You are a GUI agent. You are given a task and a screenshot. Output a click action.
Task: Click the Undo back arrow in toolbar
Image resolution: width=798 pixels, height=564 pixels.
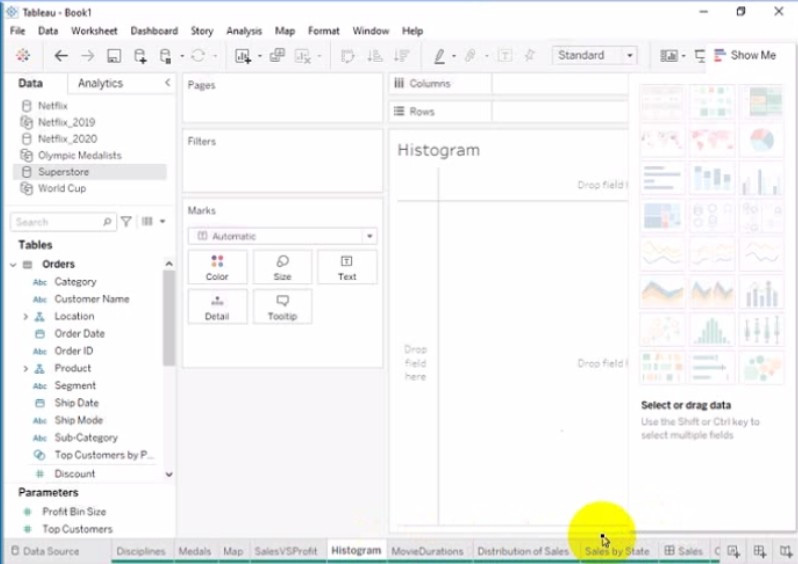click(x=62, y=56)
